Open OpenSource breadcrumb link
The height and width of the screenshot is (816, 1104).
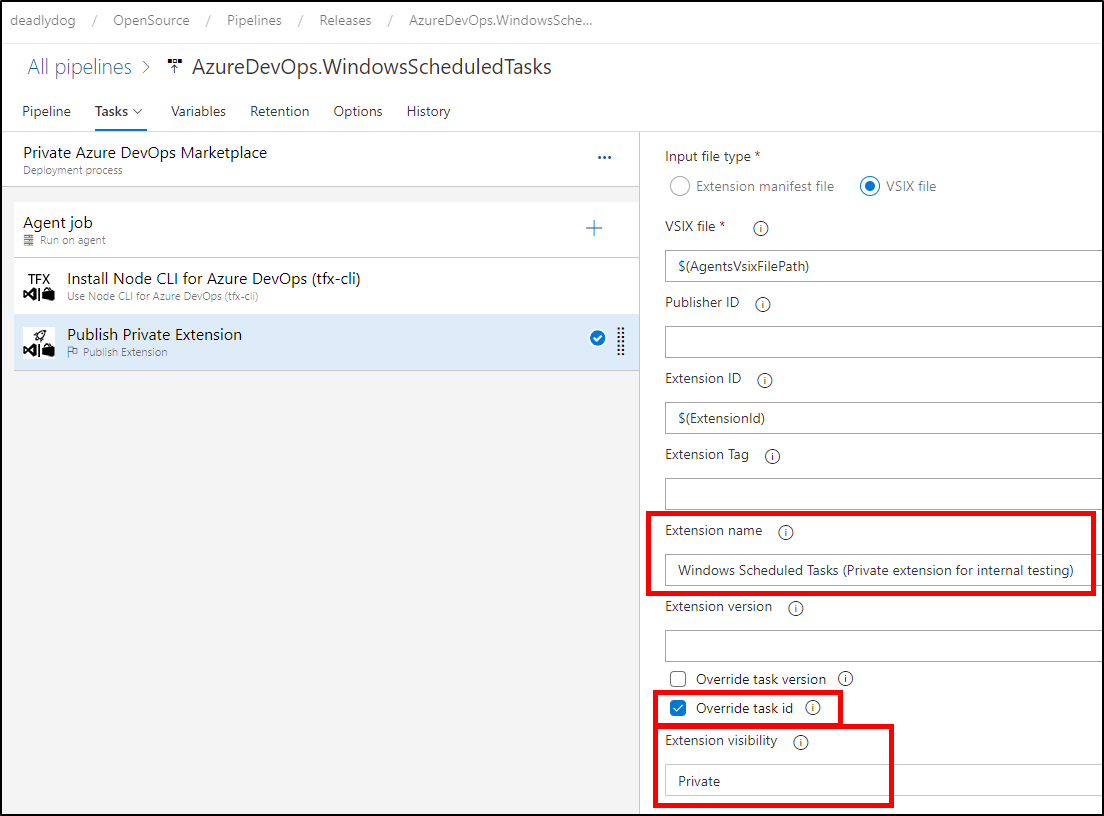coord(151,20)
